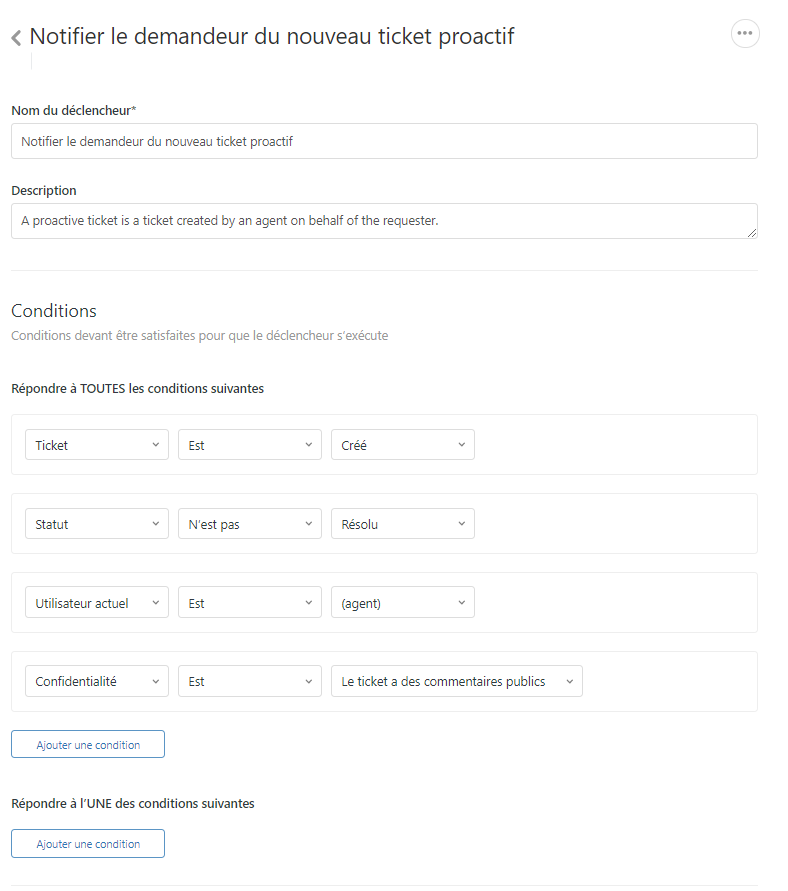Click the back arrow beside the title
Screen dimensions: 788x891
pyautogui.click(x=16, y=38)
